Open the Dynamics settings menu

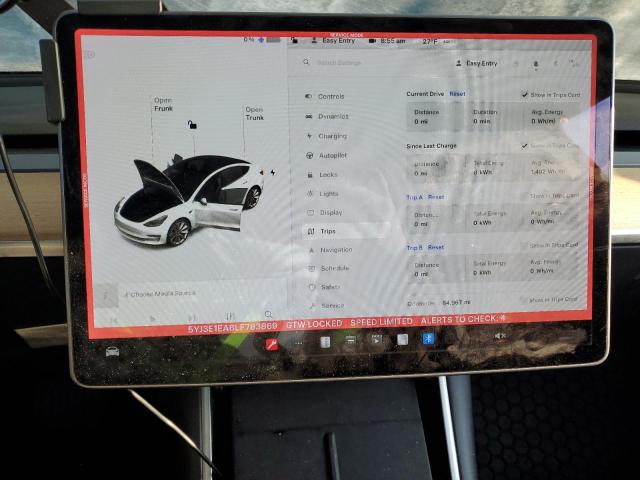327,116
